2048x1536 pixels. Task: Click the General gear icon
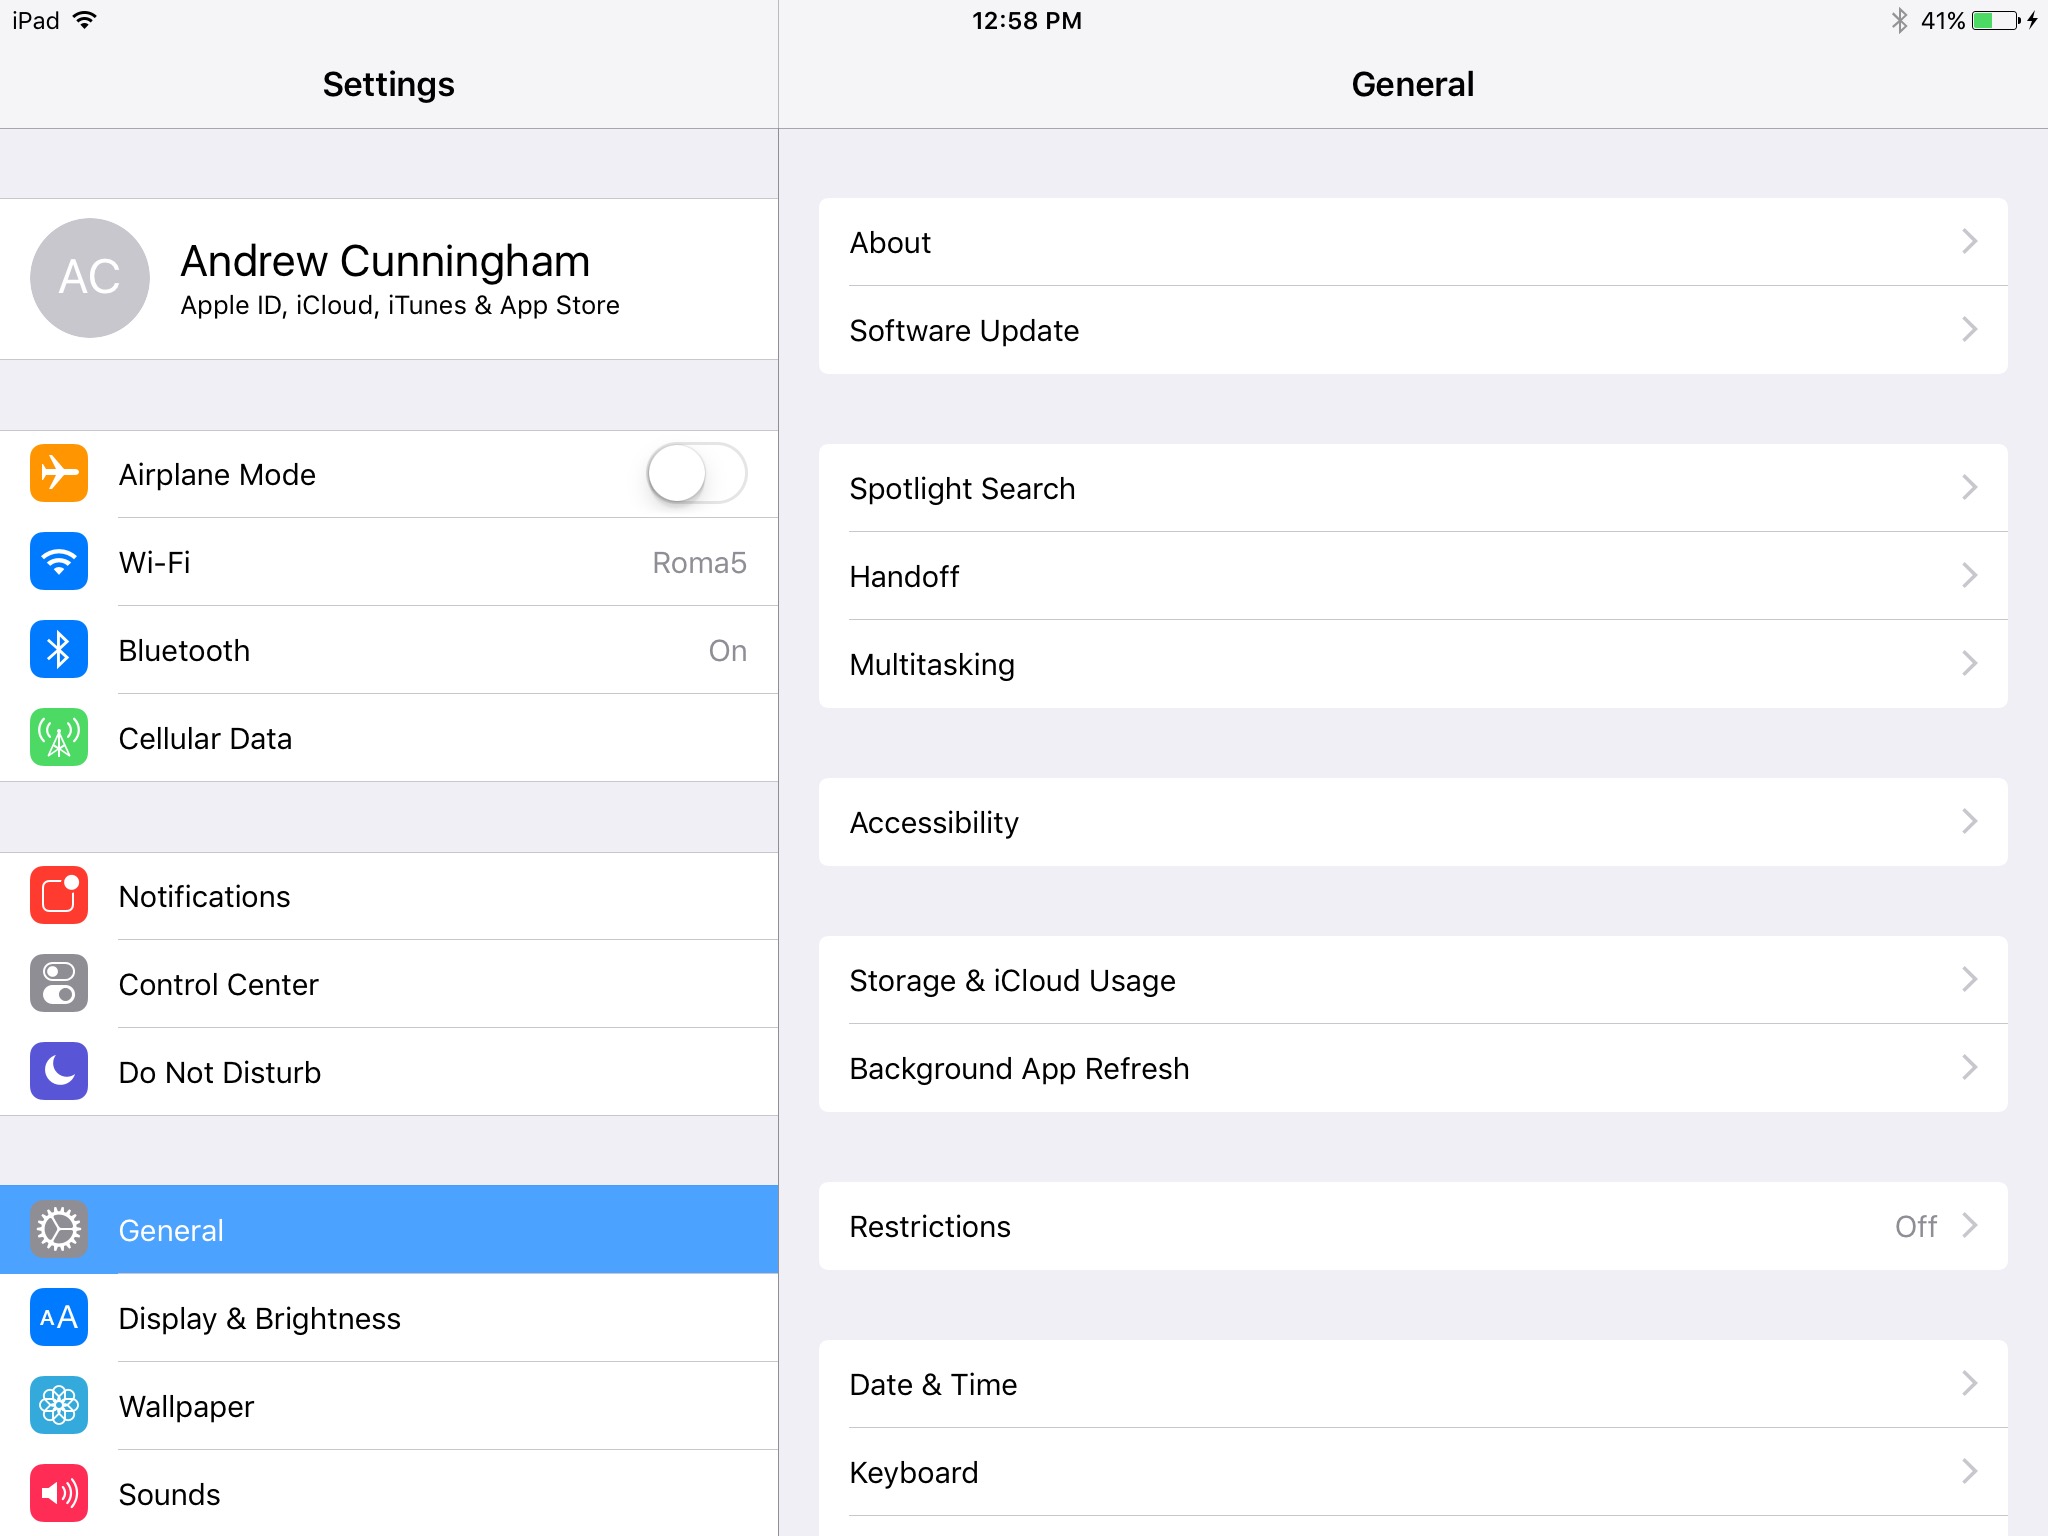[58, 1229]
